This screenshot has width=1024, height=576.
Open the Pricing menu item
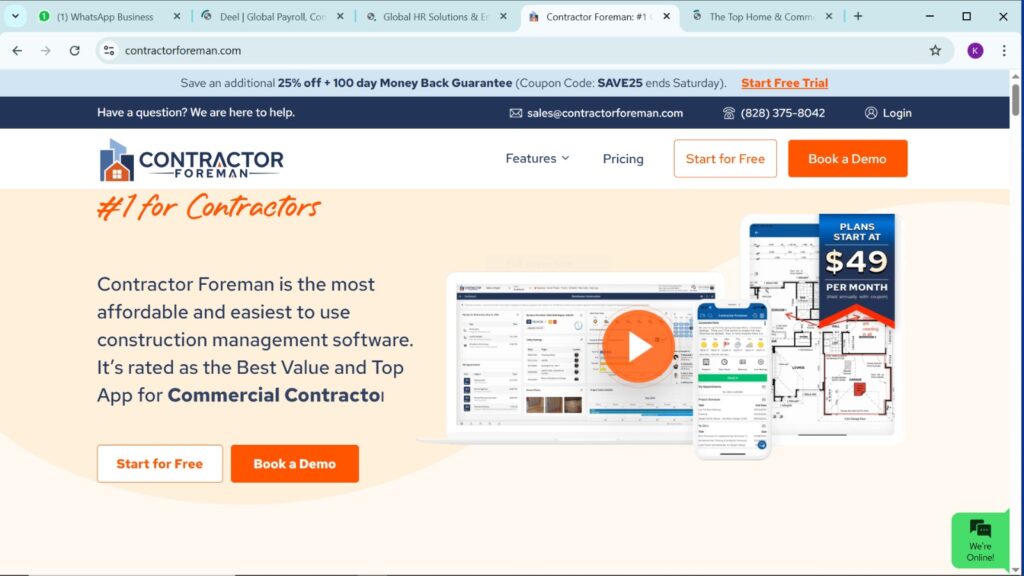(622, 159)
